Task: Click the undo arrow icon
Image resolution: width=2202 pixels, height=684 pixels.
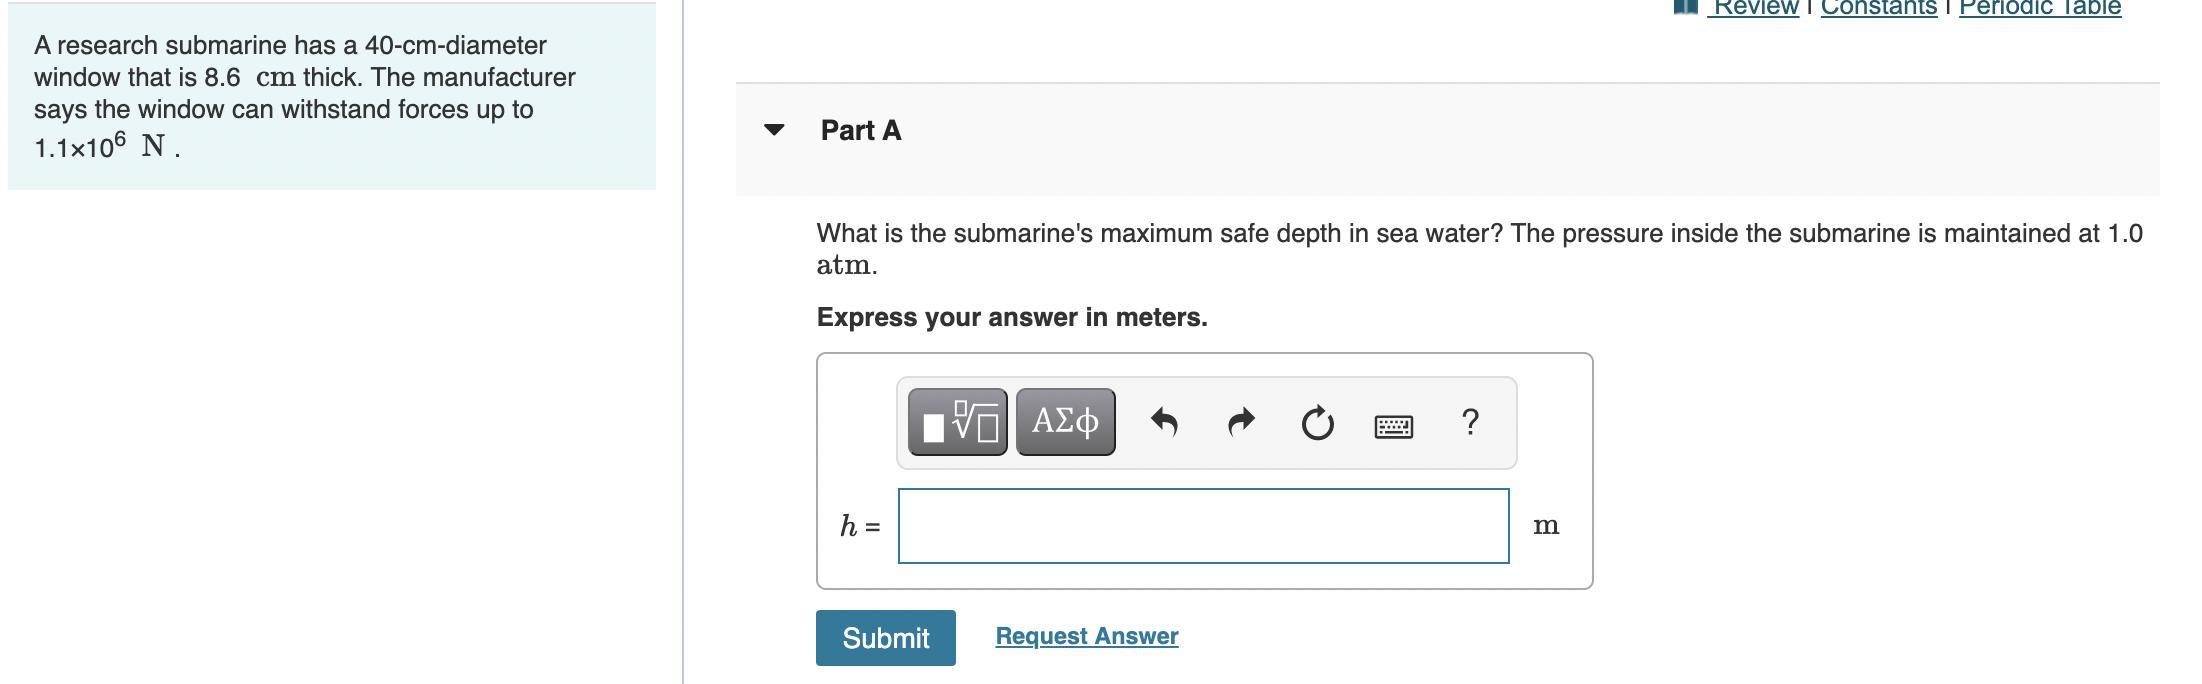Action: 1163,422
